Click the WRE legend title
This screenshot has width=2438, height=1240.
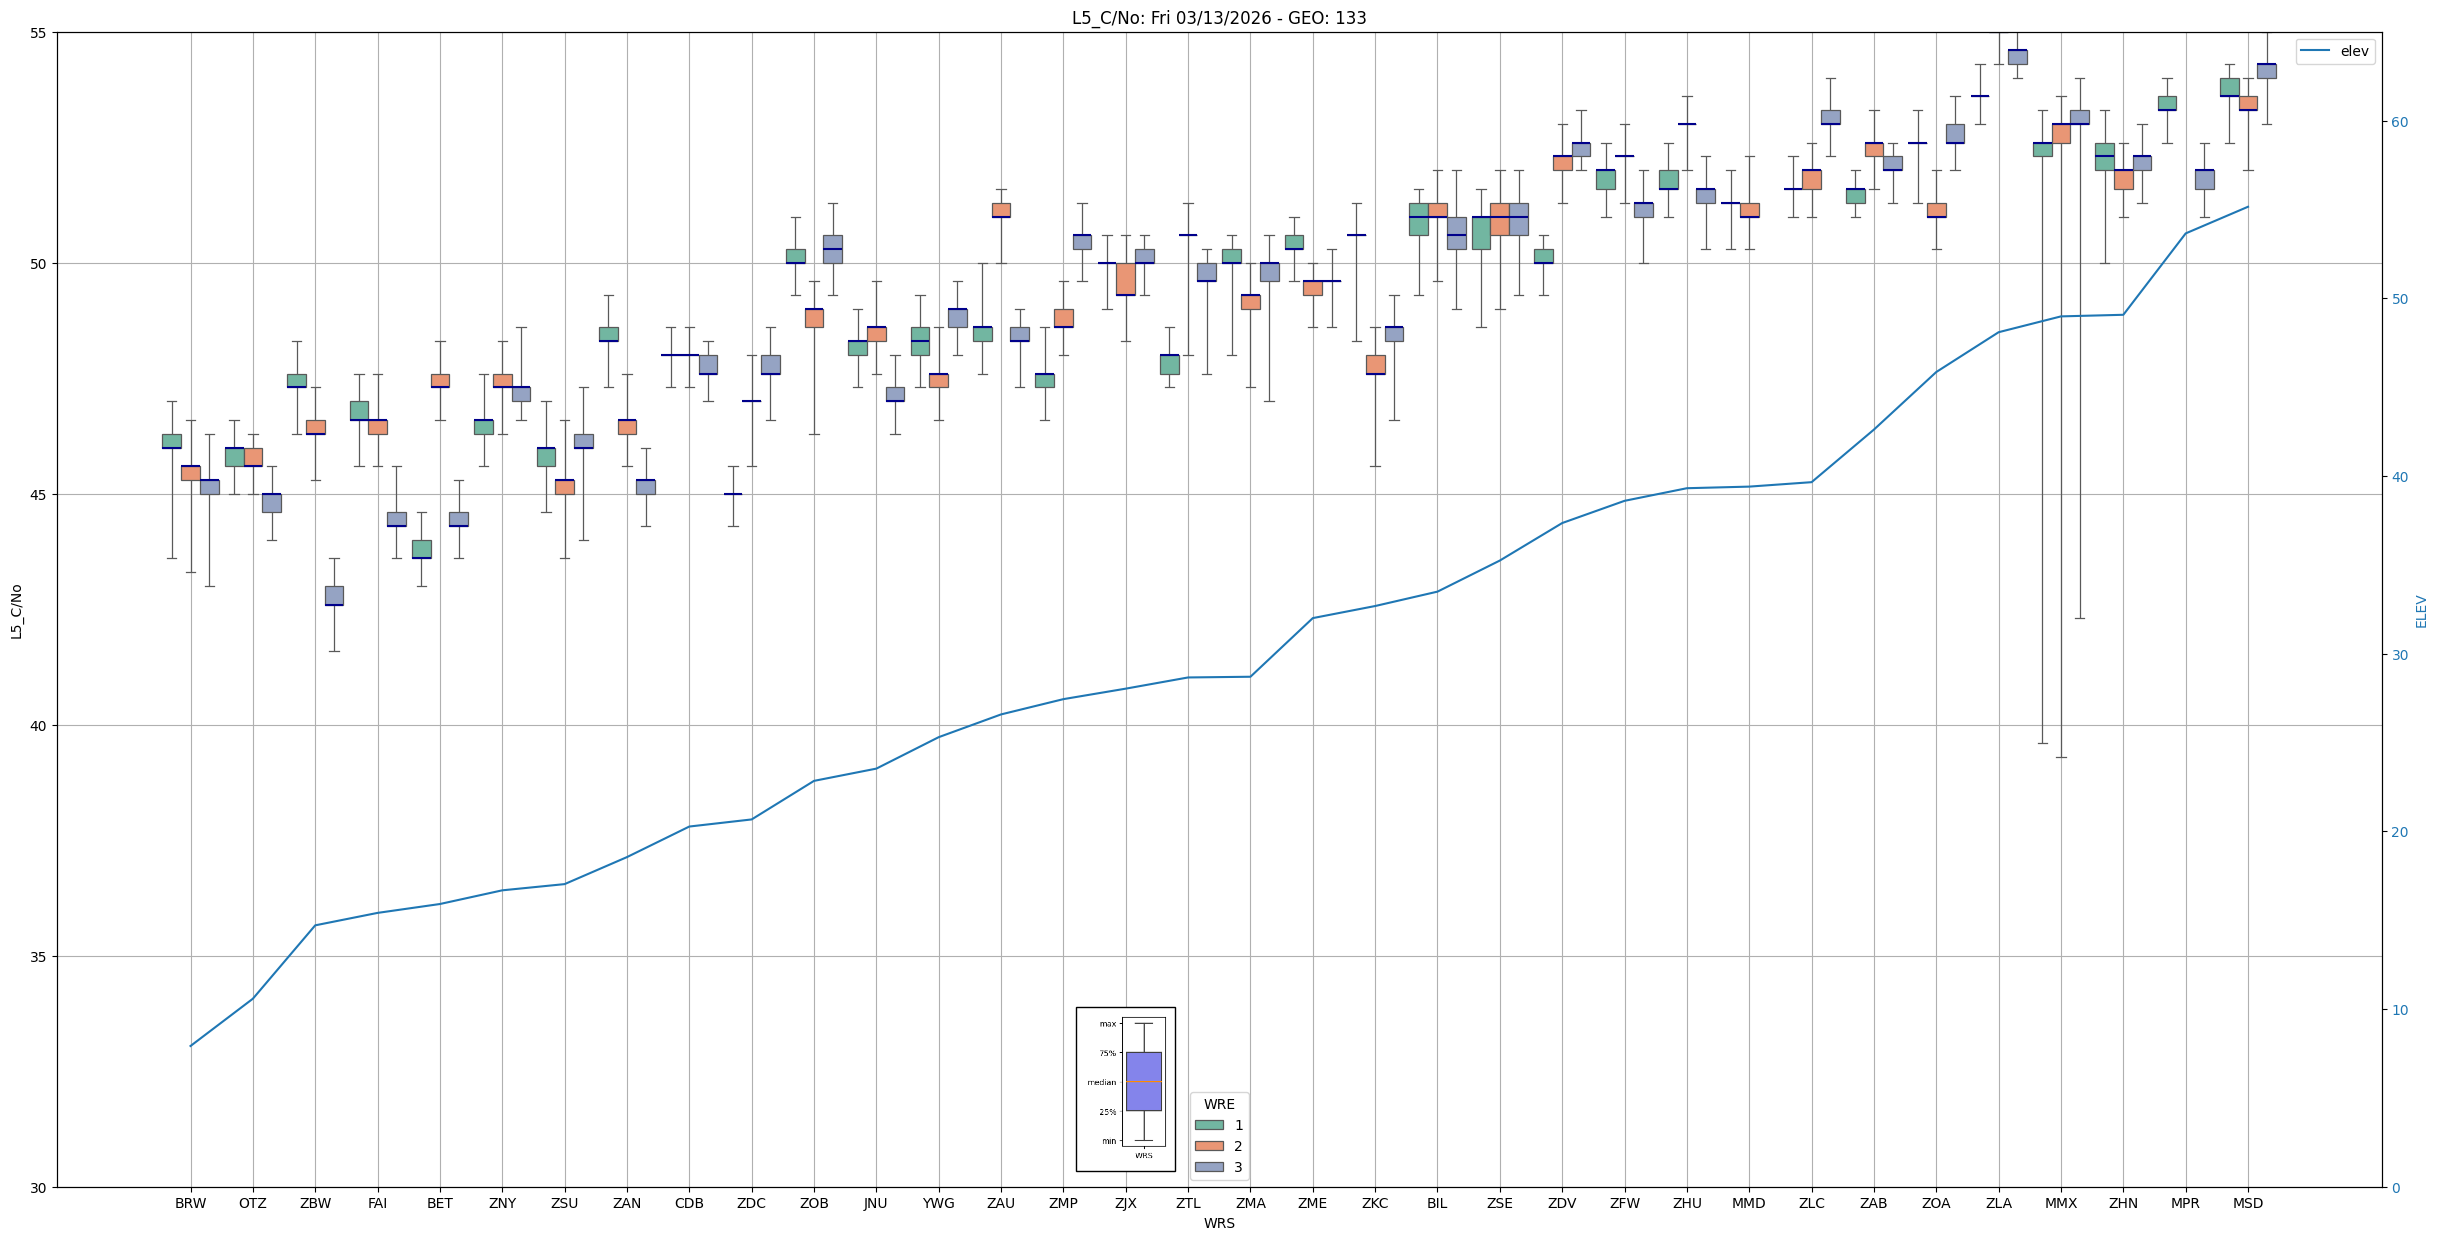click(1218, 1104)
